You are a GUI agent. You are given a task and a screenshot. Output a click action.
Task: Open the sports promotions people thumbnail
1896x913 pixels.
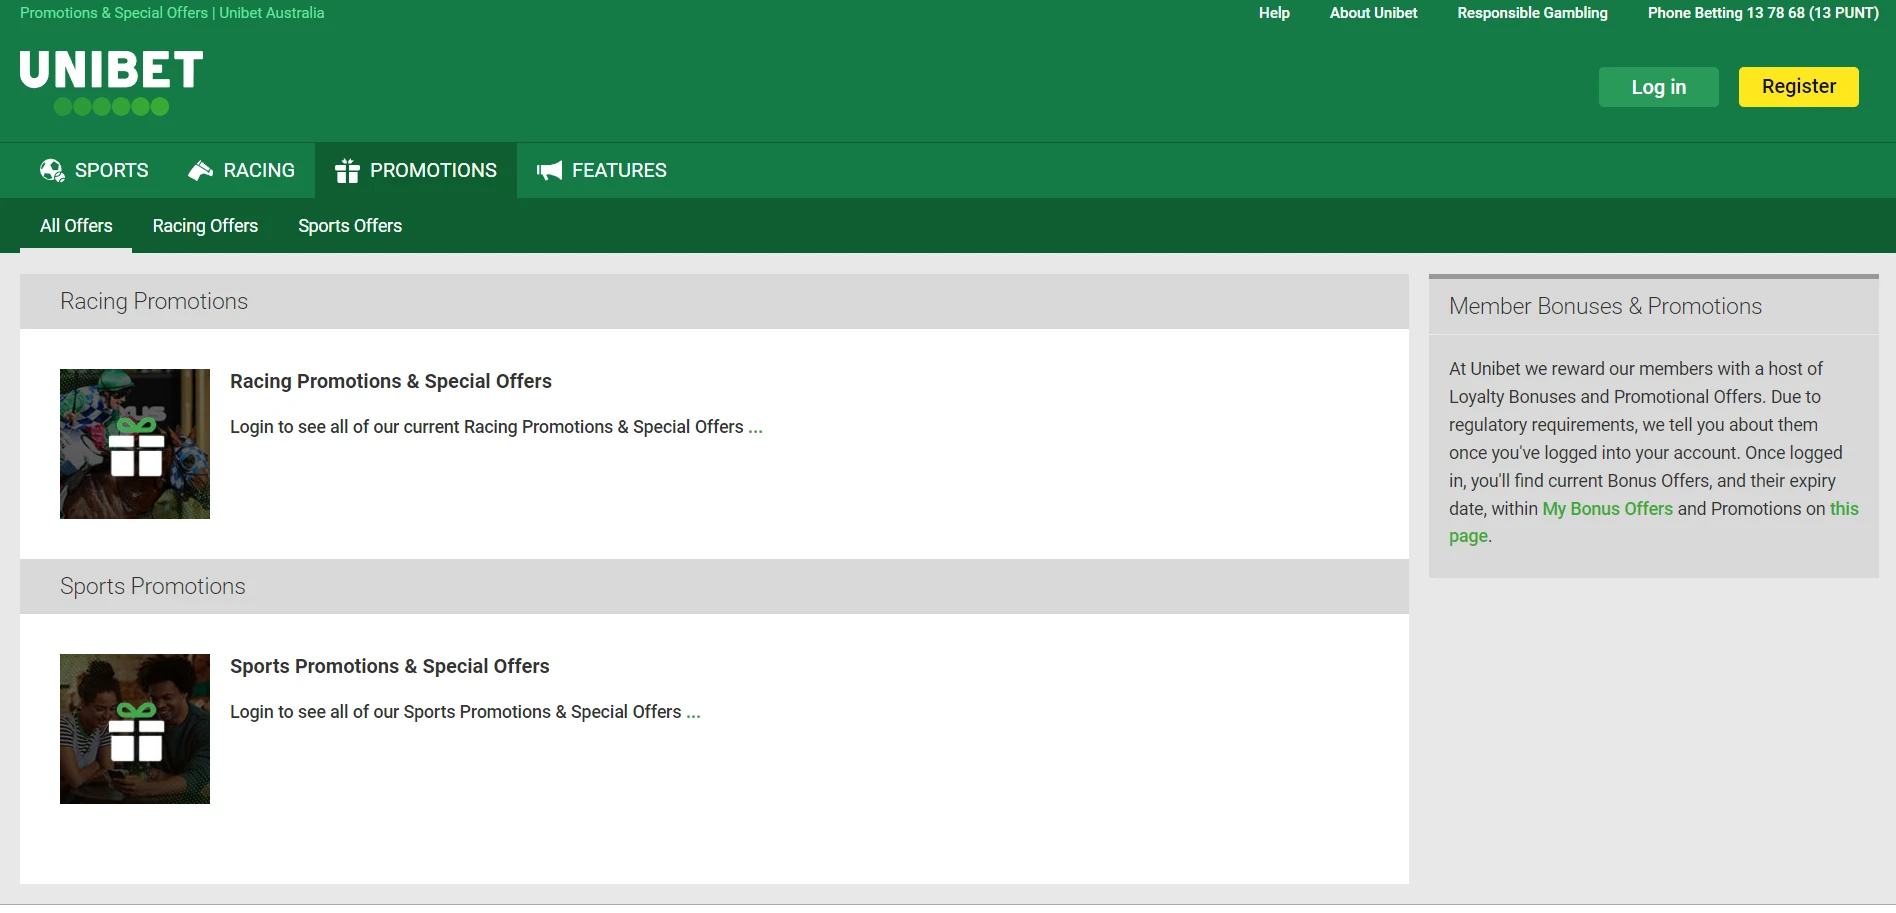[x=135, y=729]
